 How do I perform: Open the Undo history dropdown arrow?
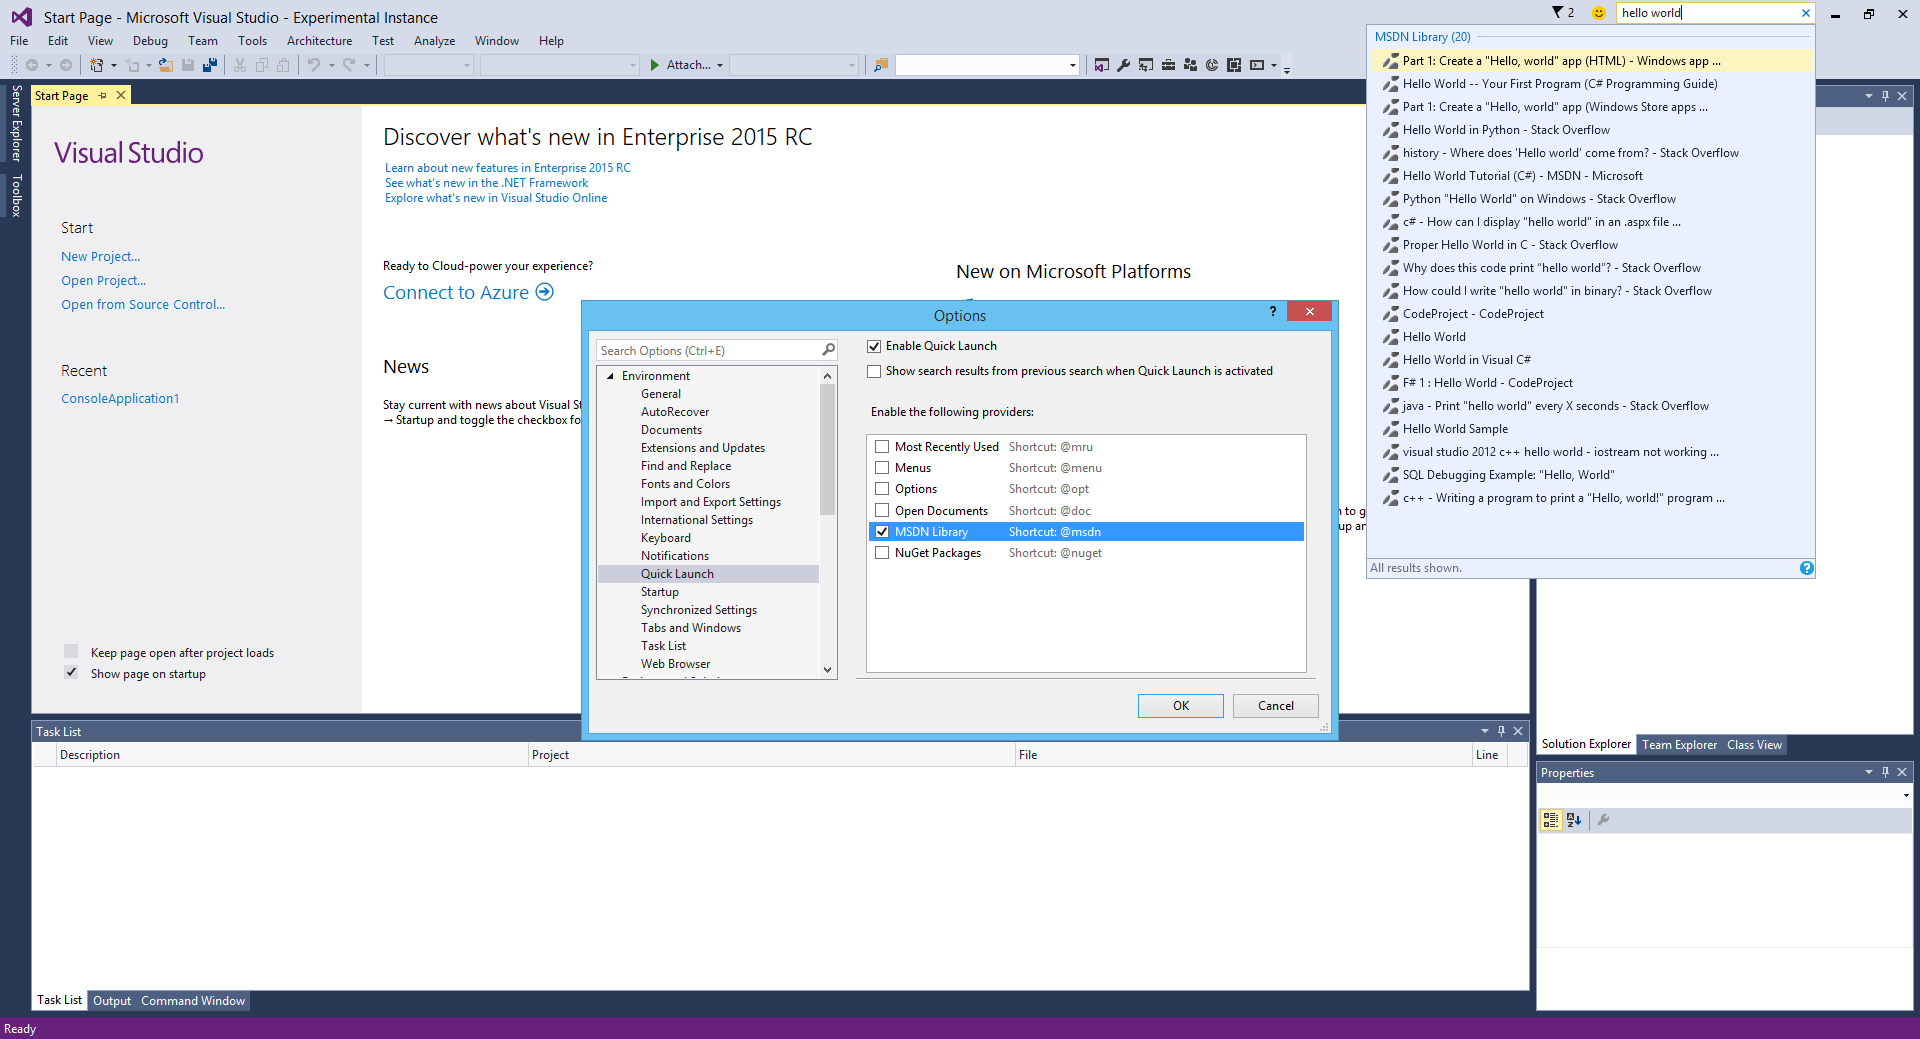point(331,65)
